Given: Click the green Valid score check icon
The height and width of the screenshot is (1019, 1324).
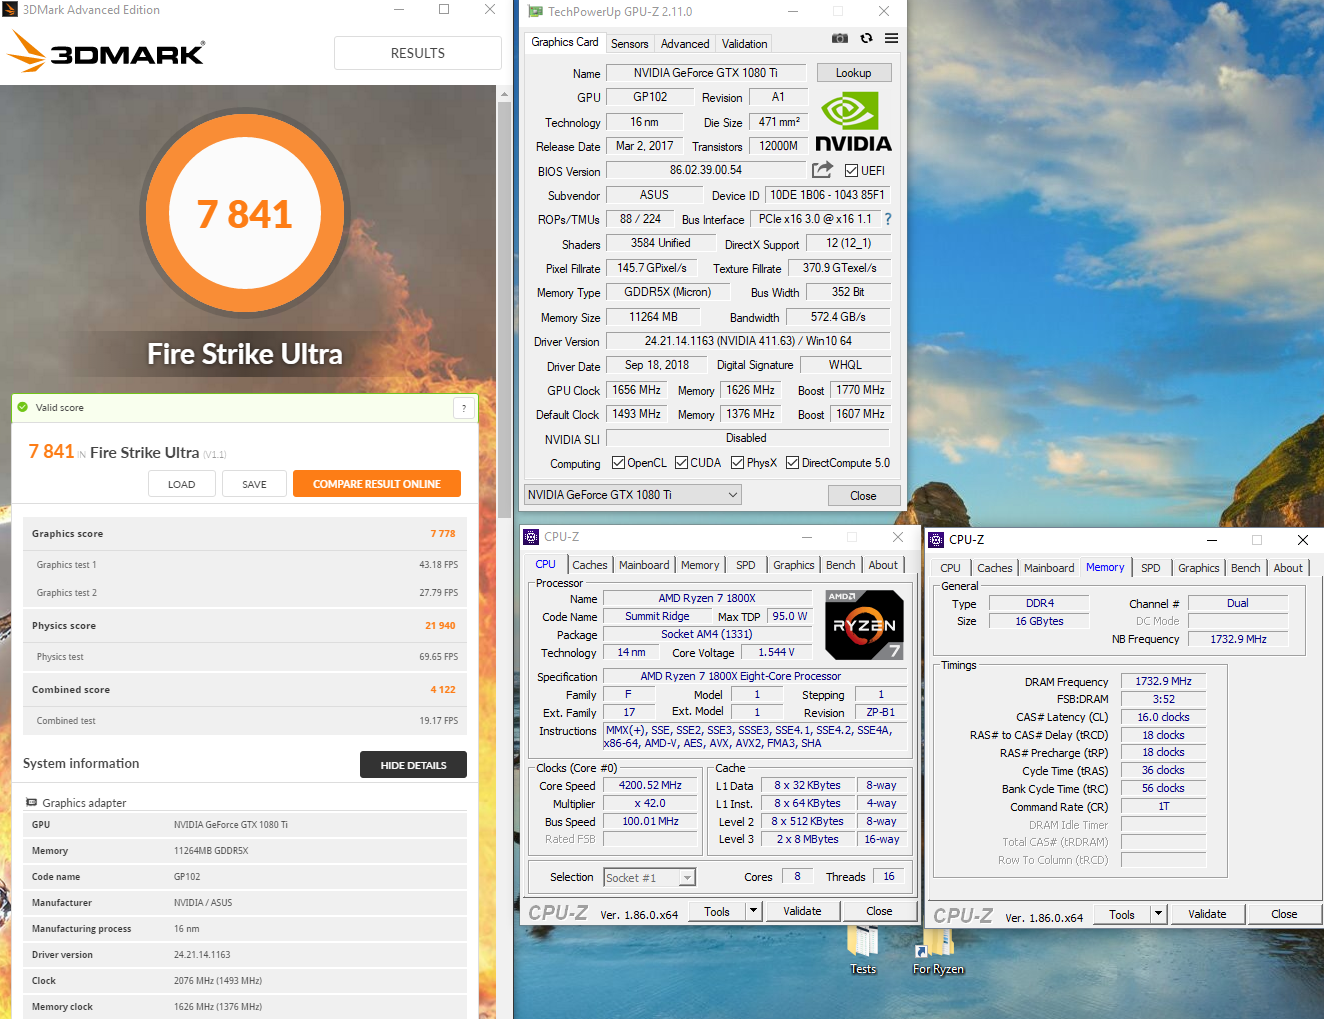Looking at the screenshot, I should tap(23, 407).
